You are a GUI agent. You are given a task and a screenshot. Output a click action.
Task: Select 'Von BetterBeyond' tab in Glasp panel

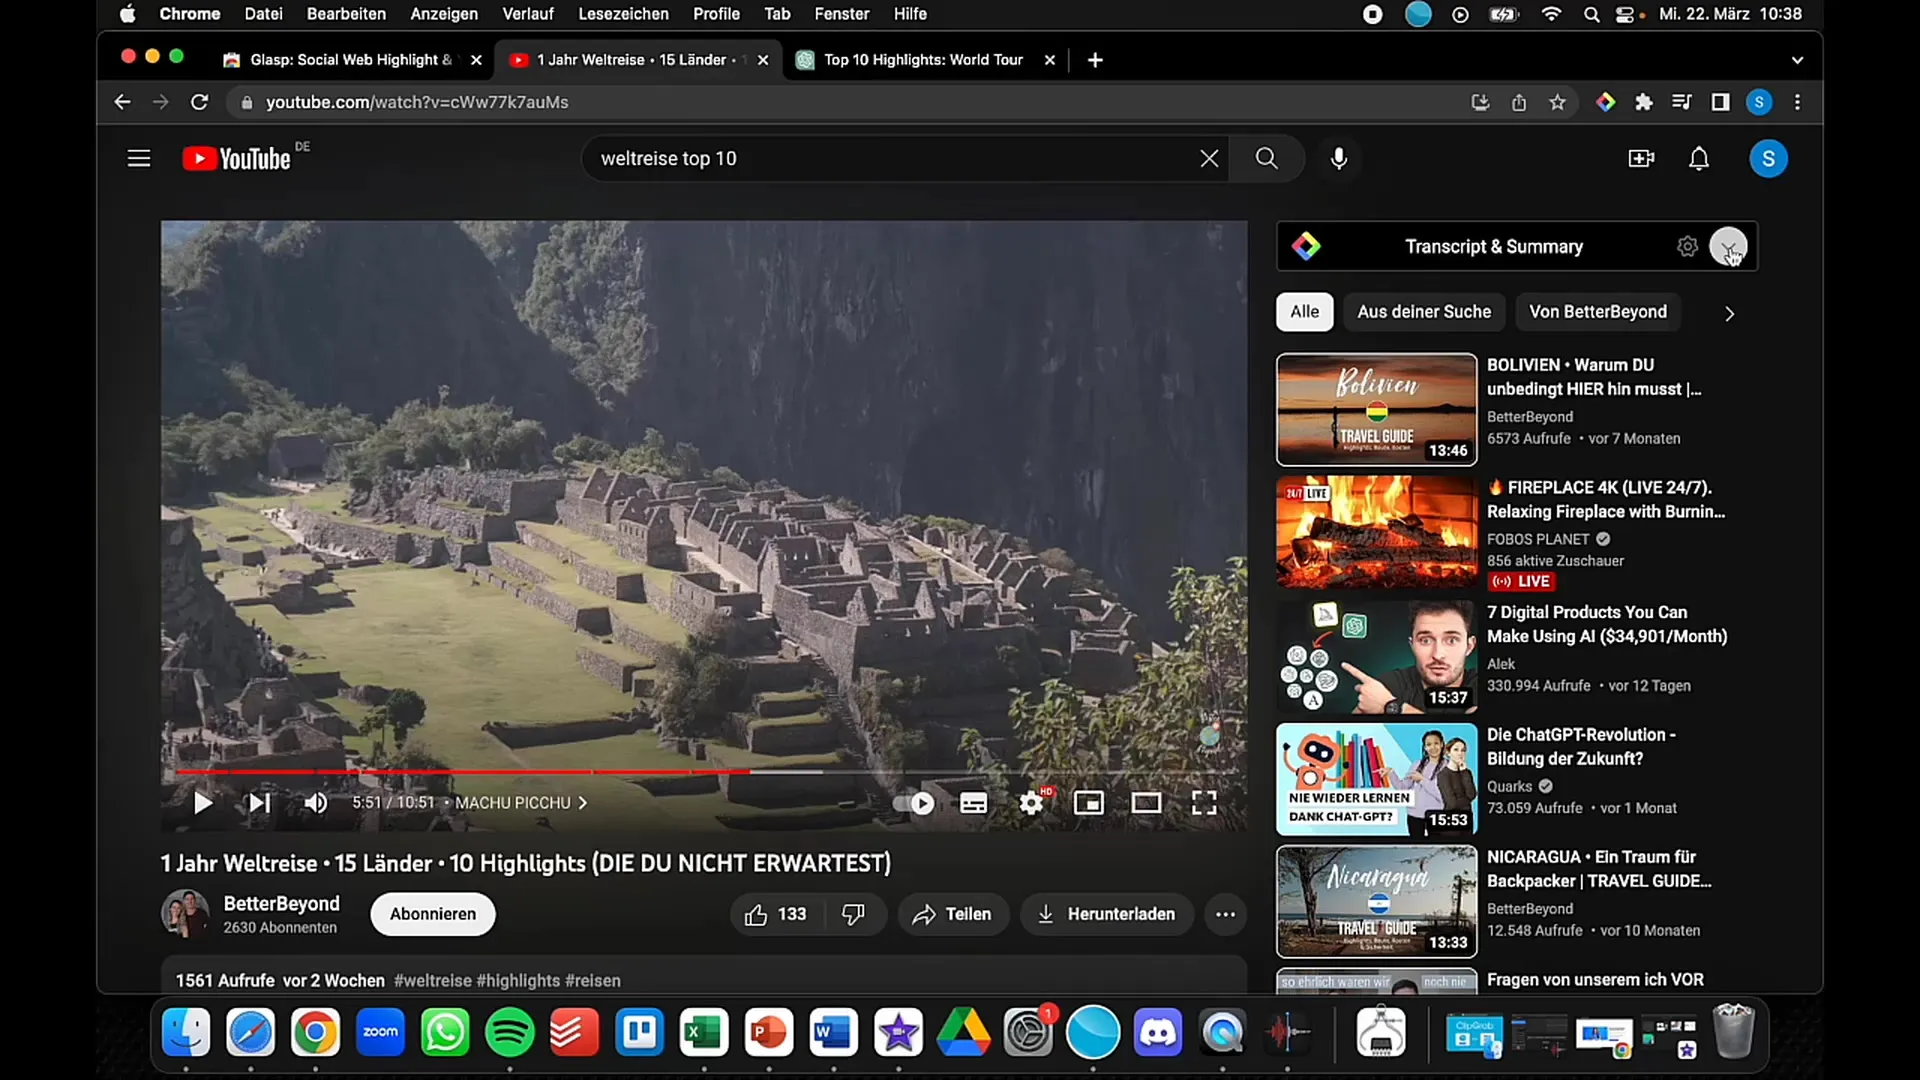1597,311
